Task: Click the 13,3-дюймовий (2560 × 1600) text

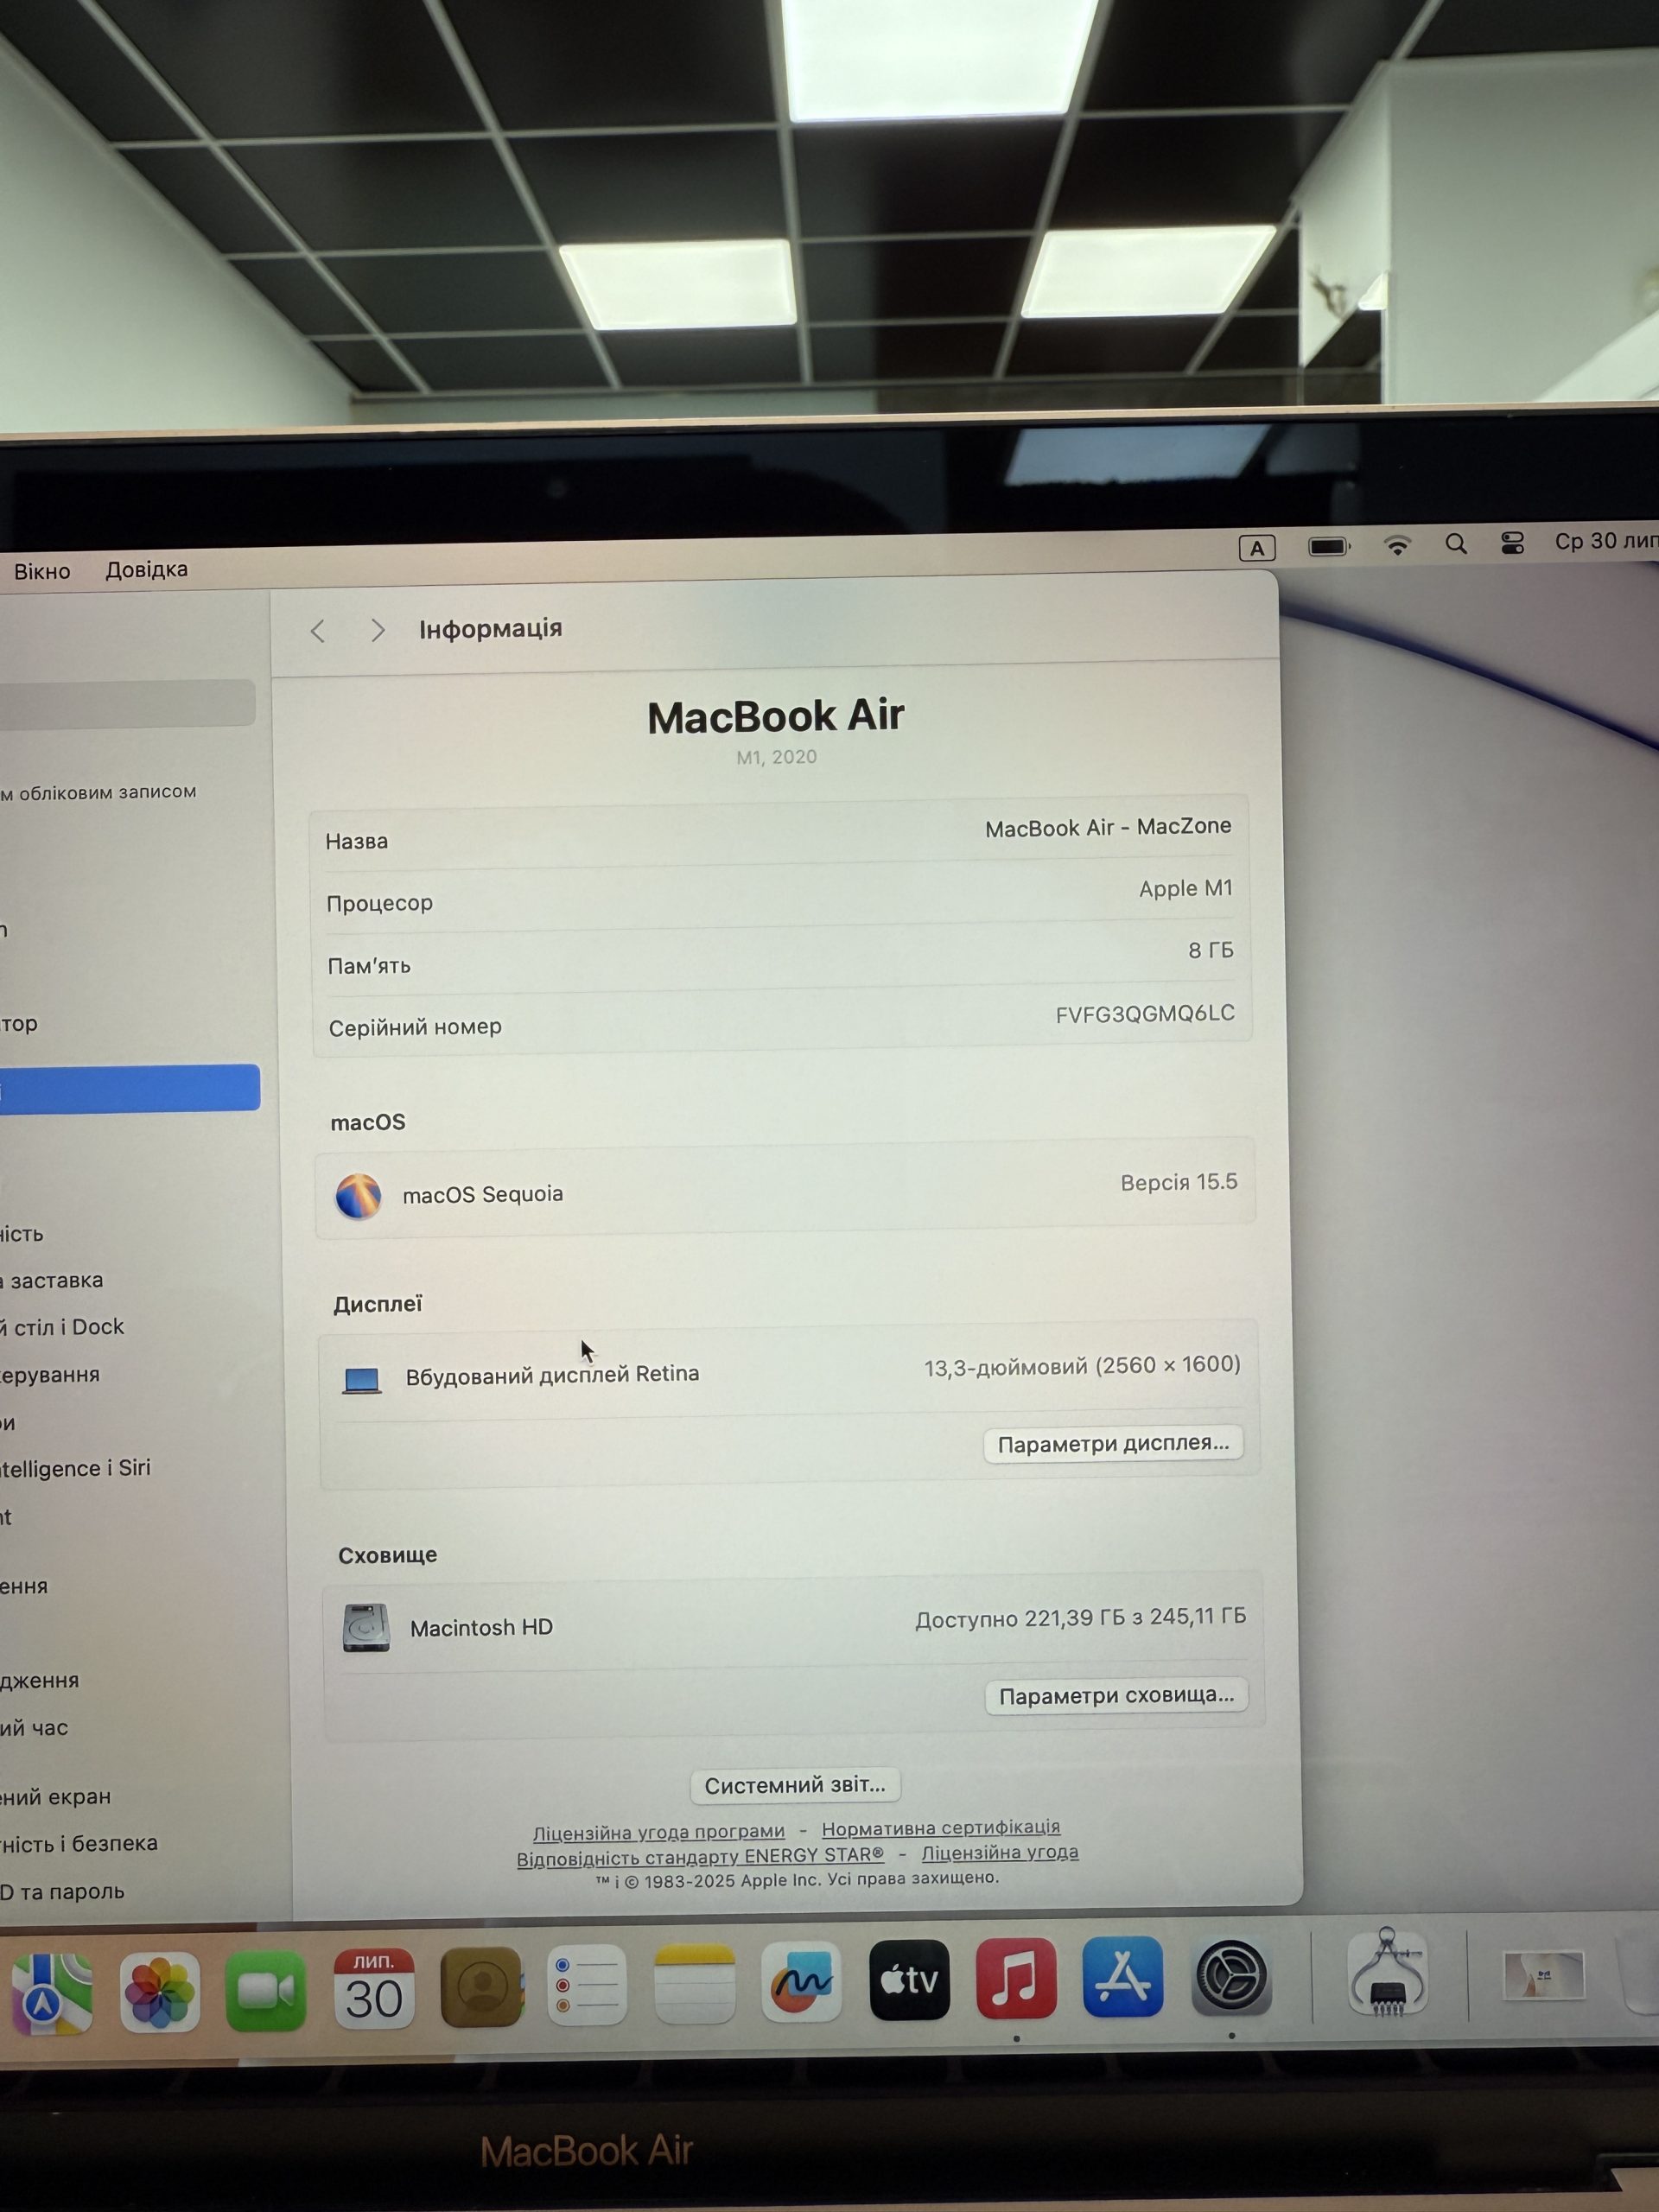Action: point(1082,1366)
